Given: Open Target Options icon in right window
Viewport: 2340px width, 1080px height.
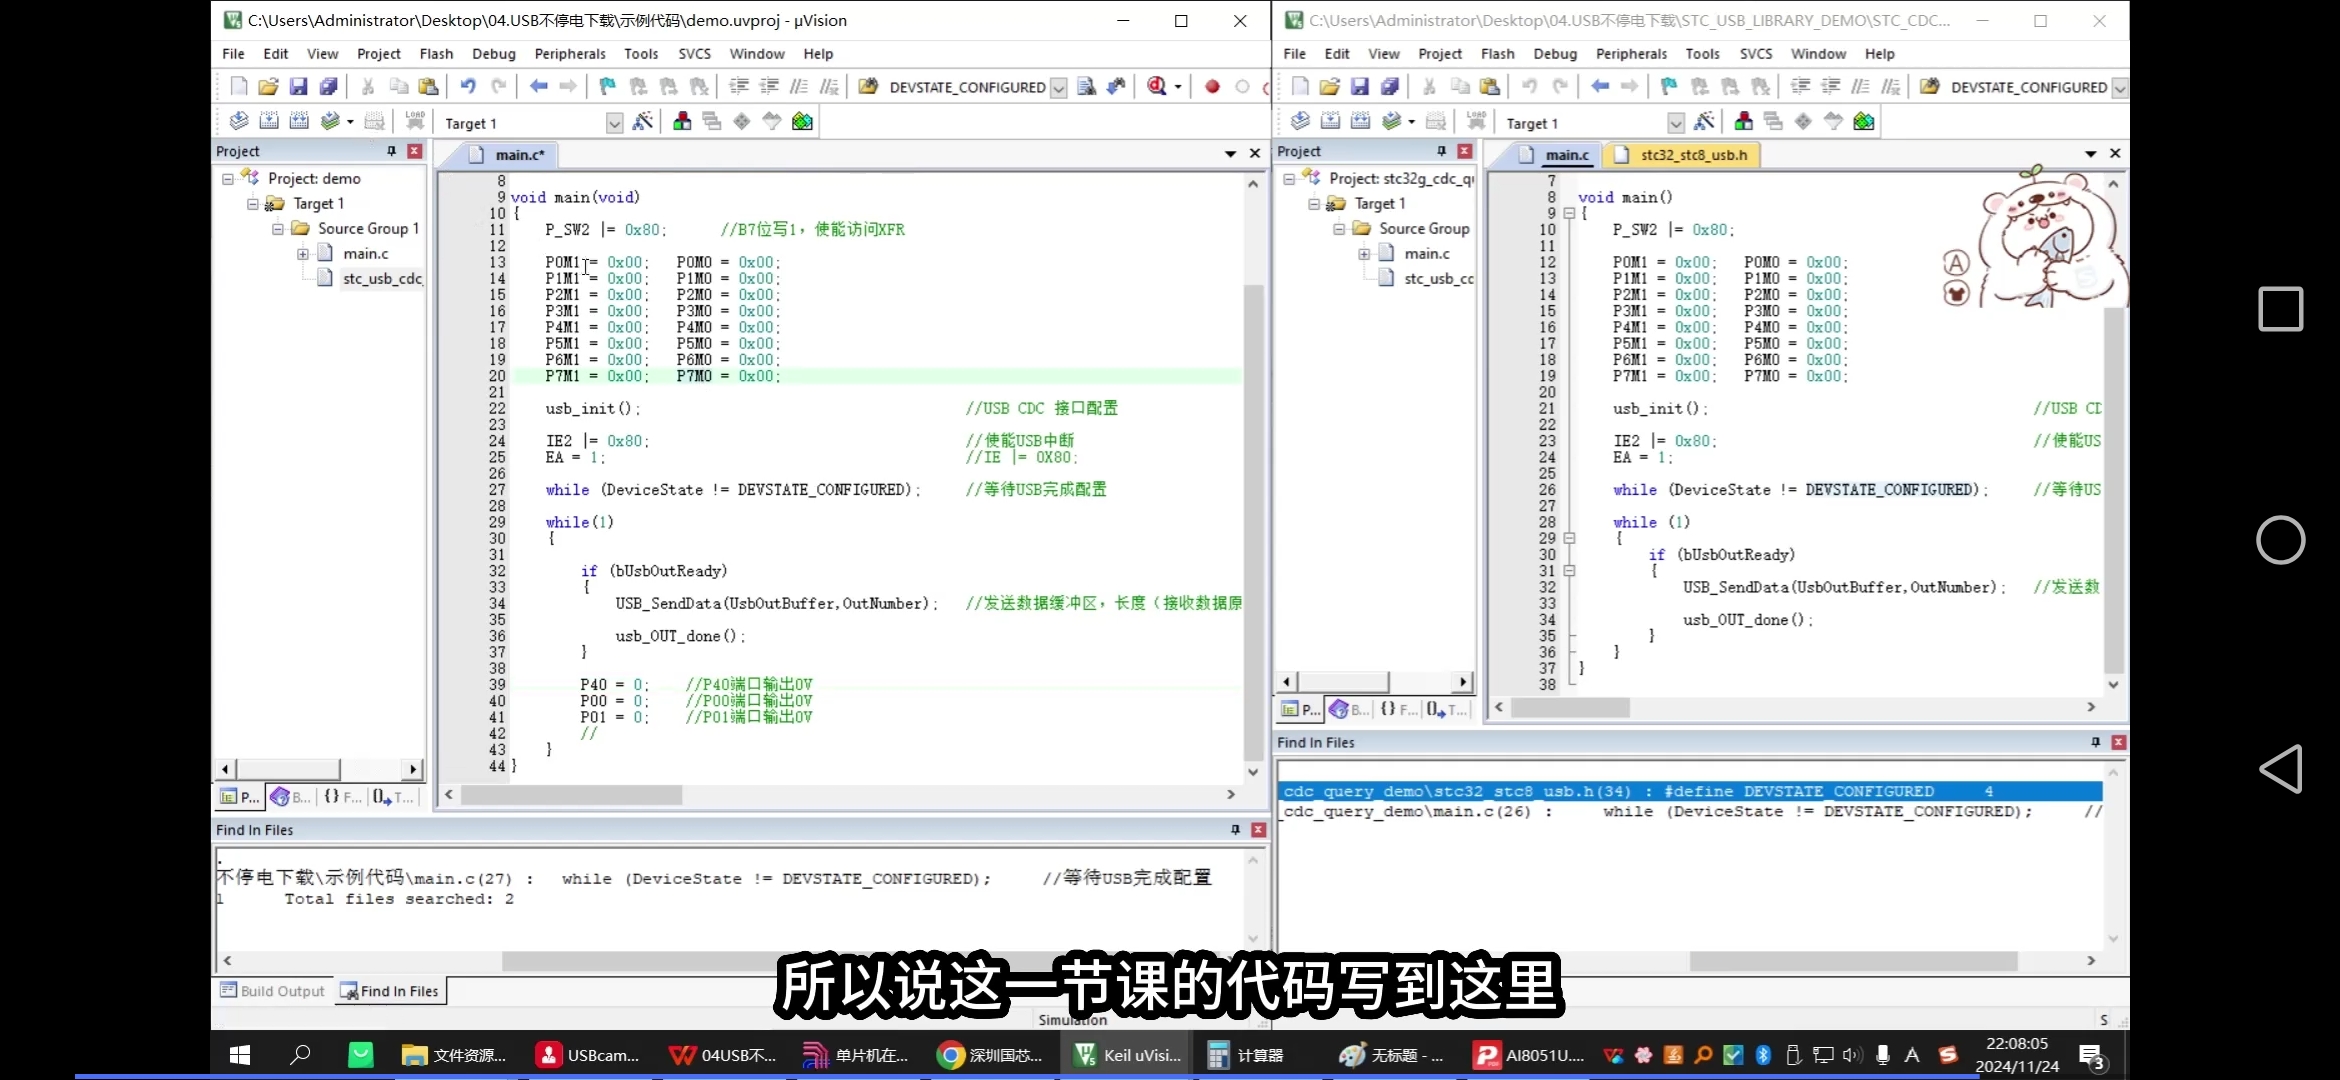Looking at the screenshot, I should click(x=1704, y=122).
